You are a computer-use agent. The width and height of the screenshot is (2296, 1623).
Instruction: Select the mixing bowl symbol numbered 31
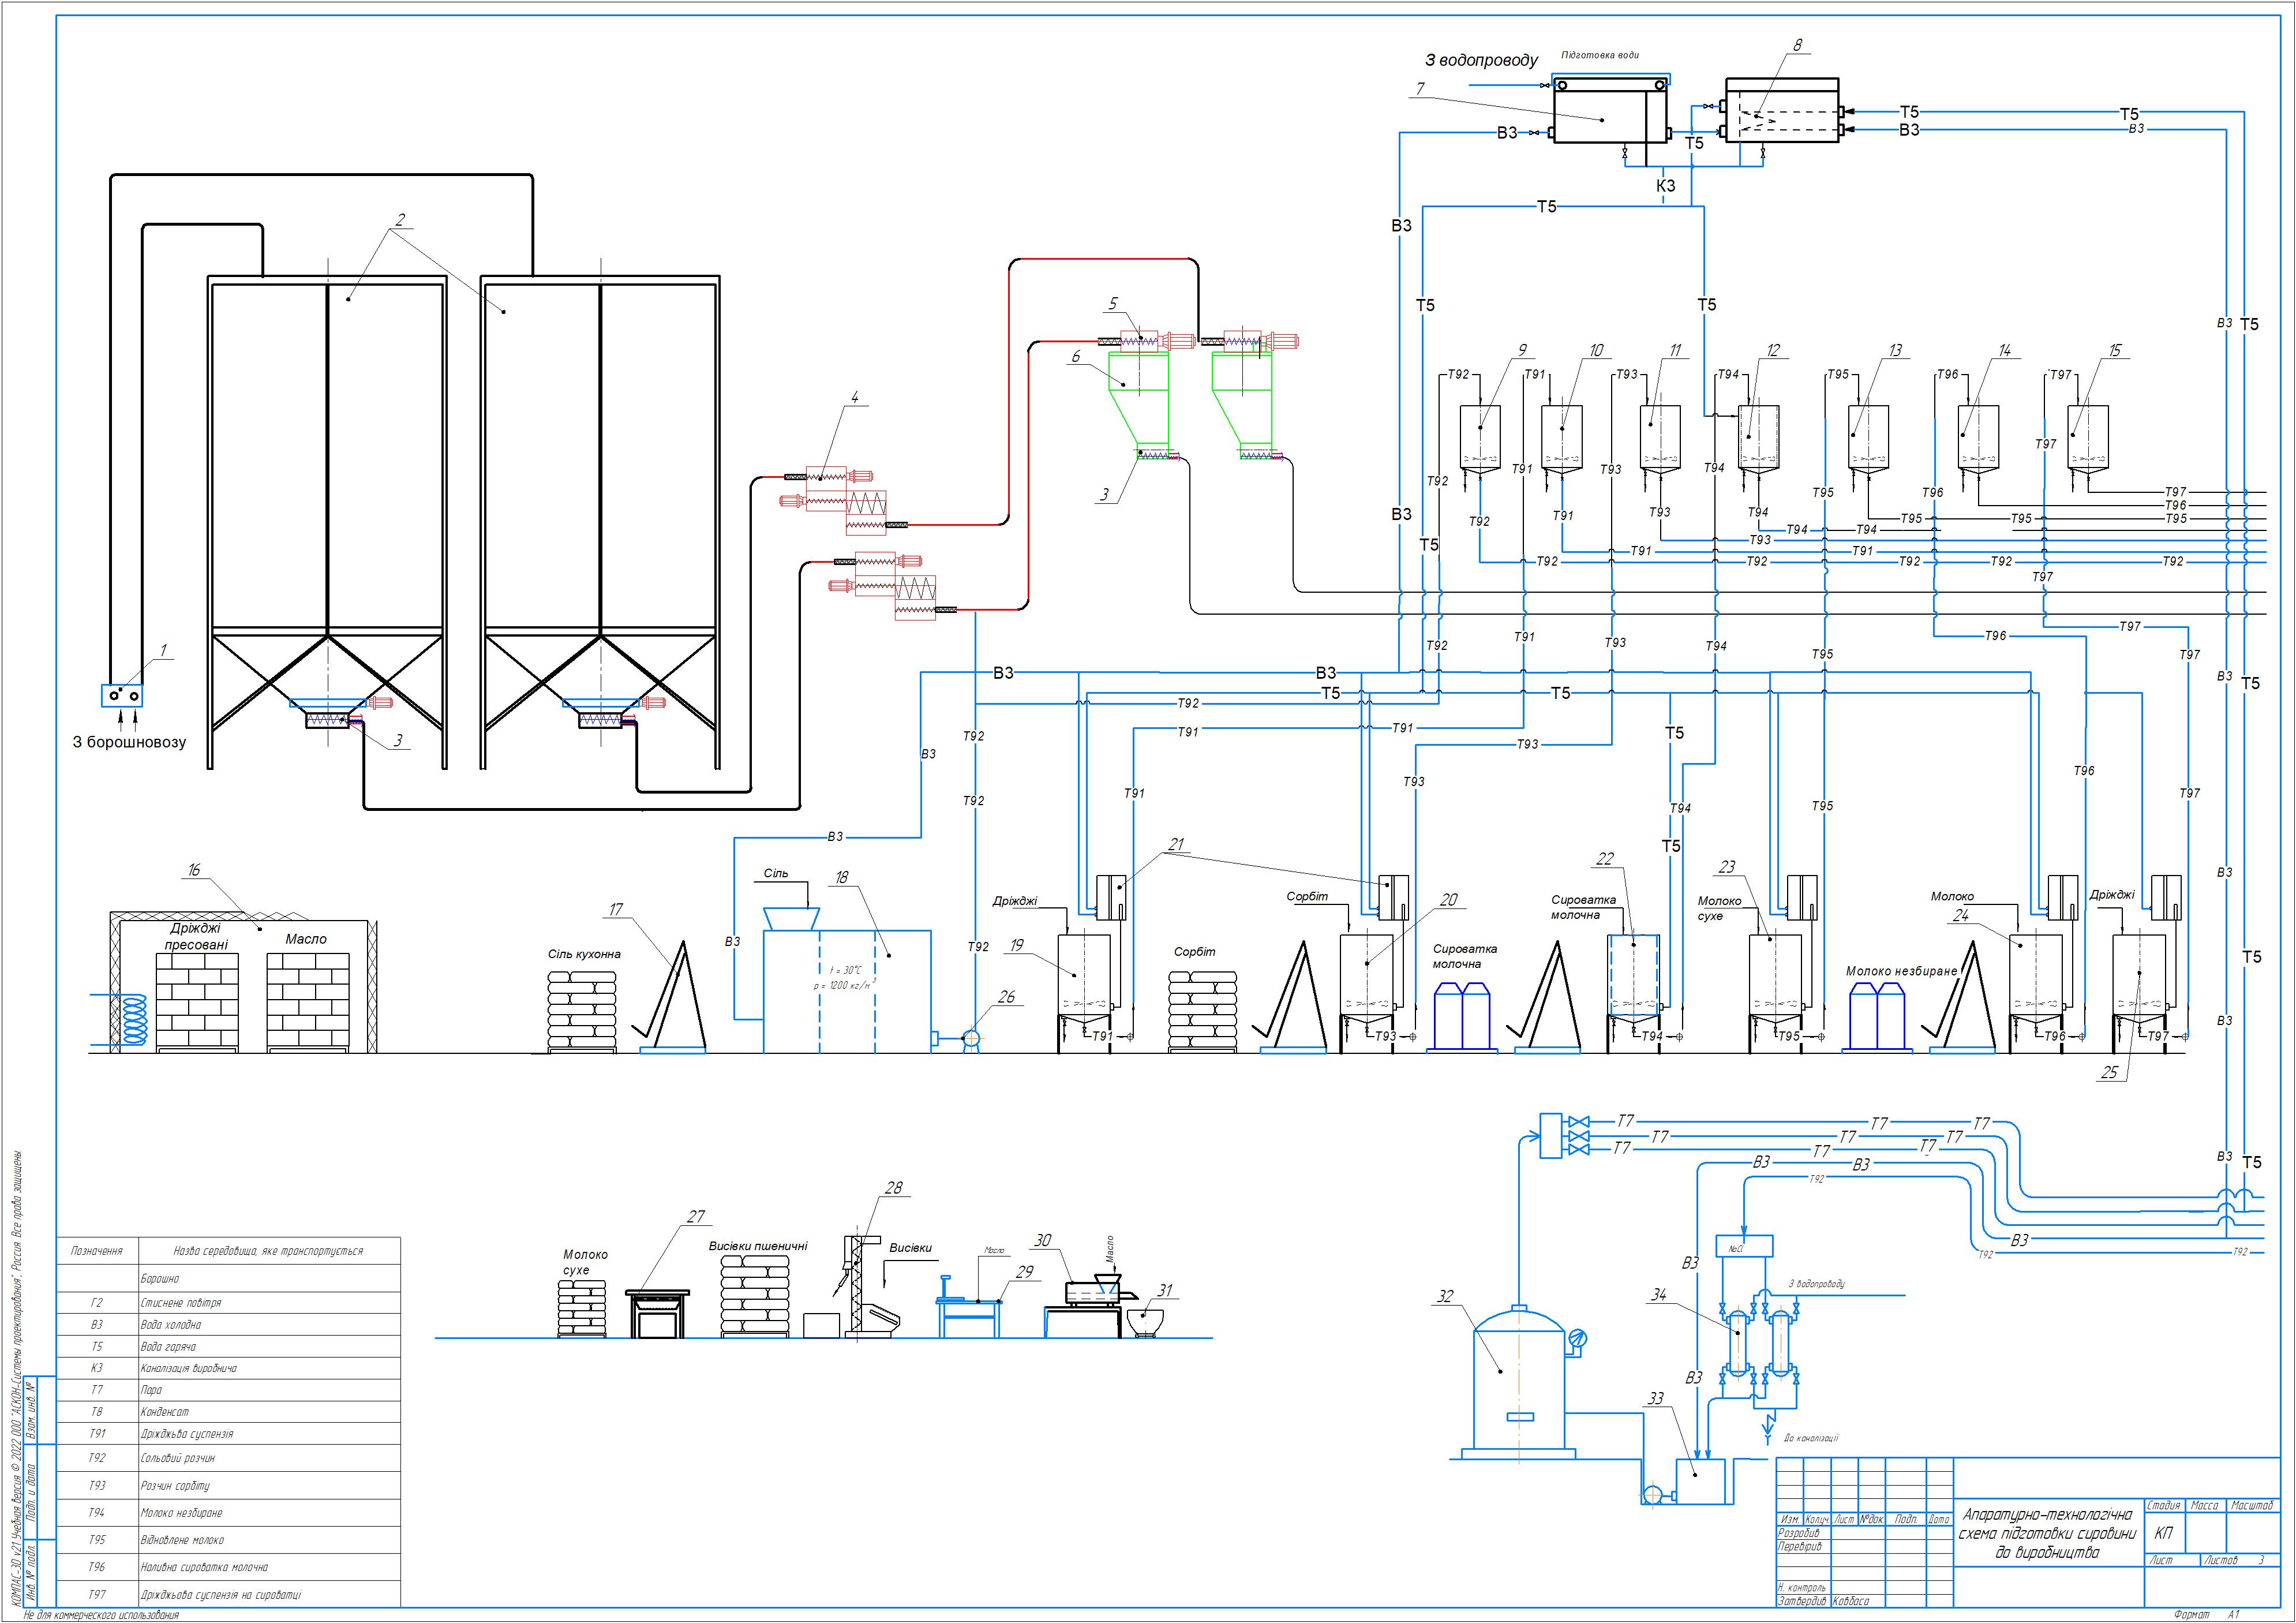[x=1144, y=1323]
